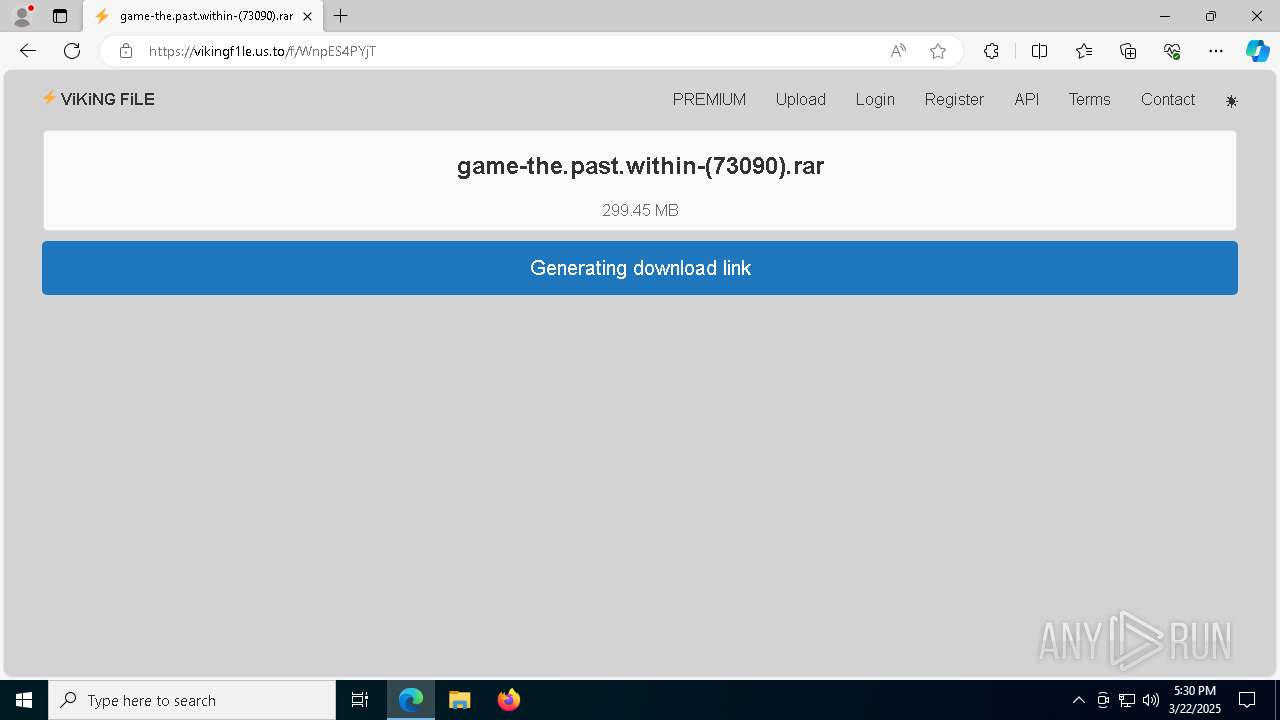
Task: Refresh the page
Action: pyautogui.click(x=72, y=51)
